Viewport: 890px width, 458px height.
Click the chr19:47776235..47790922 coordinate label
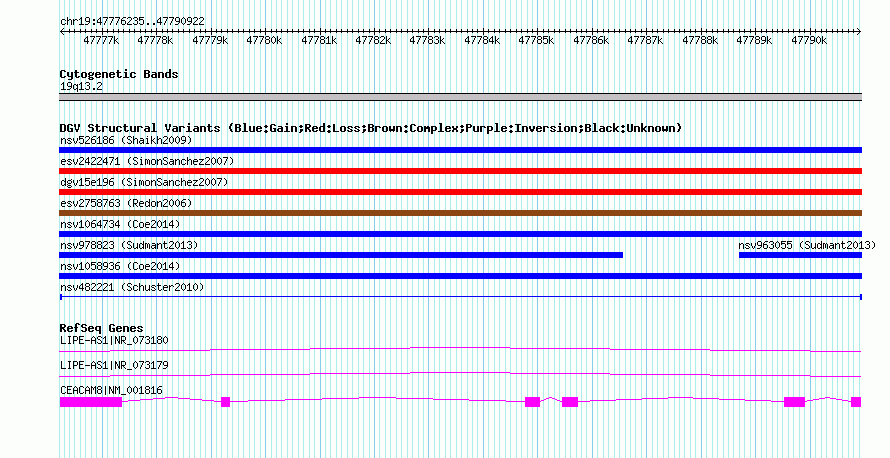click(132, 22)
